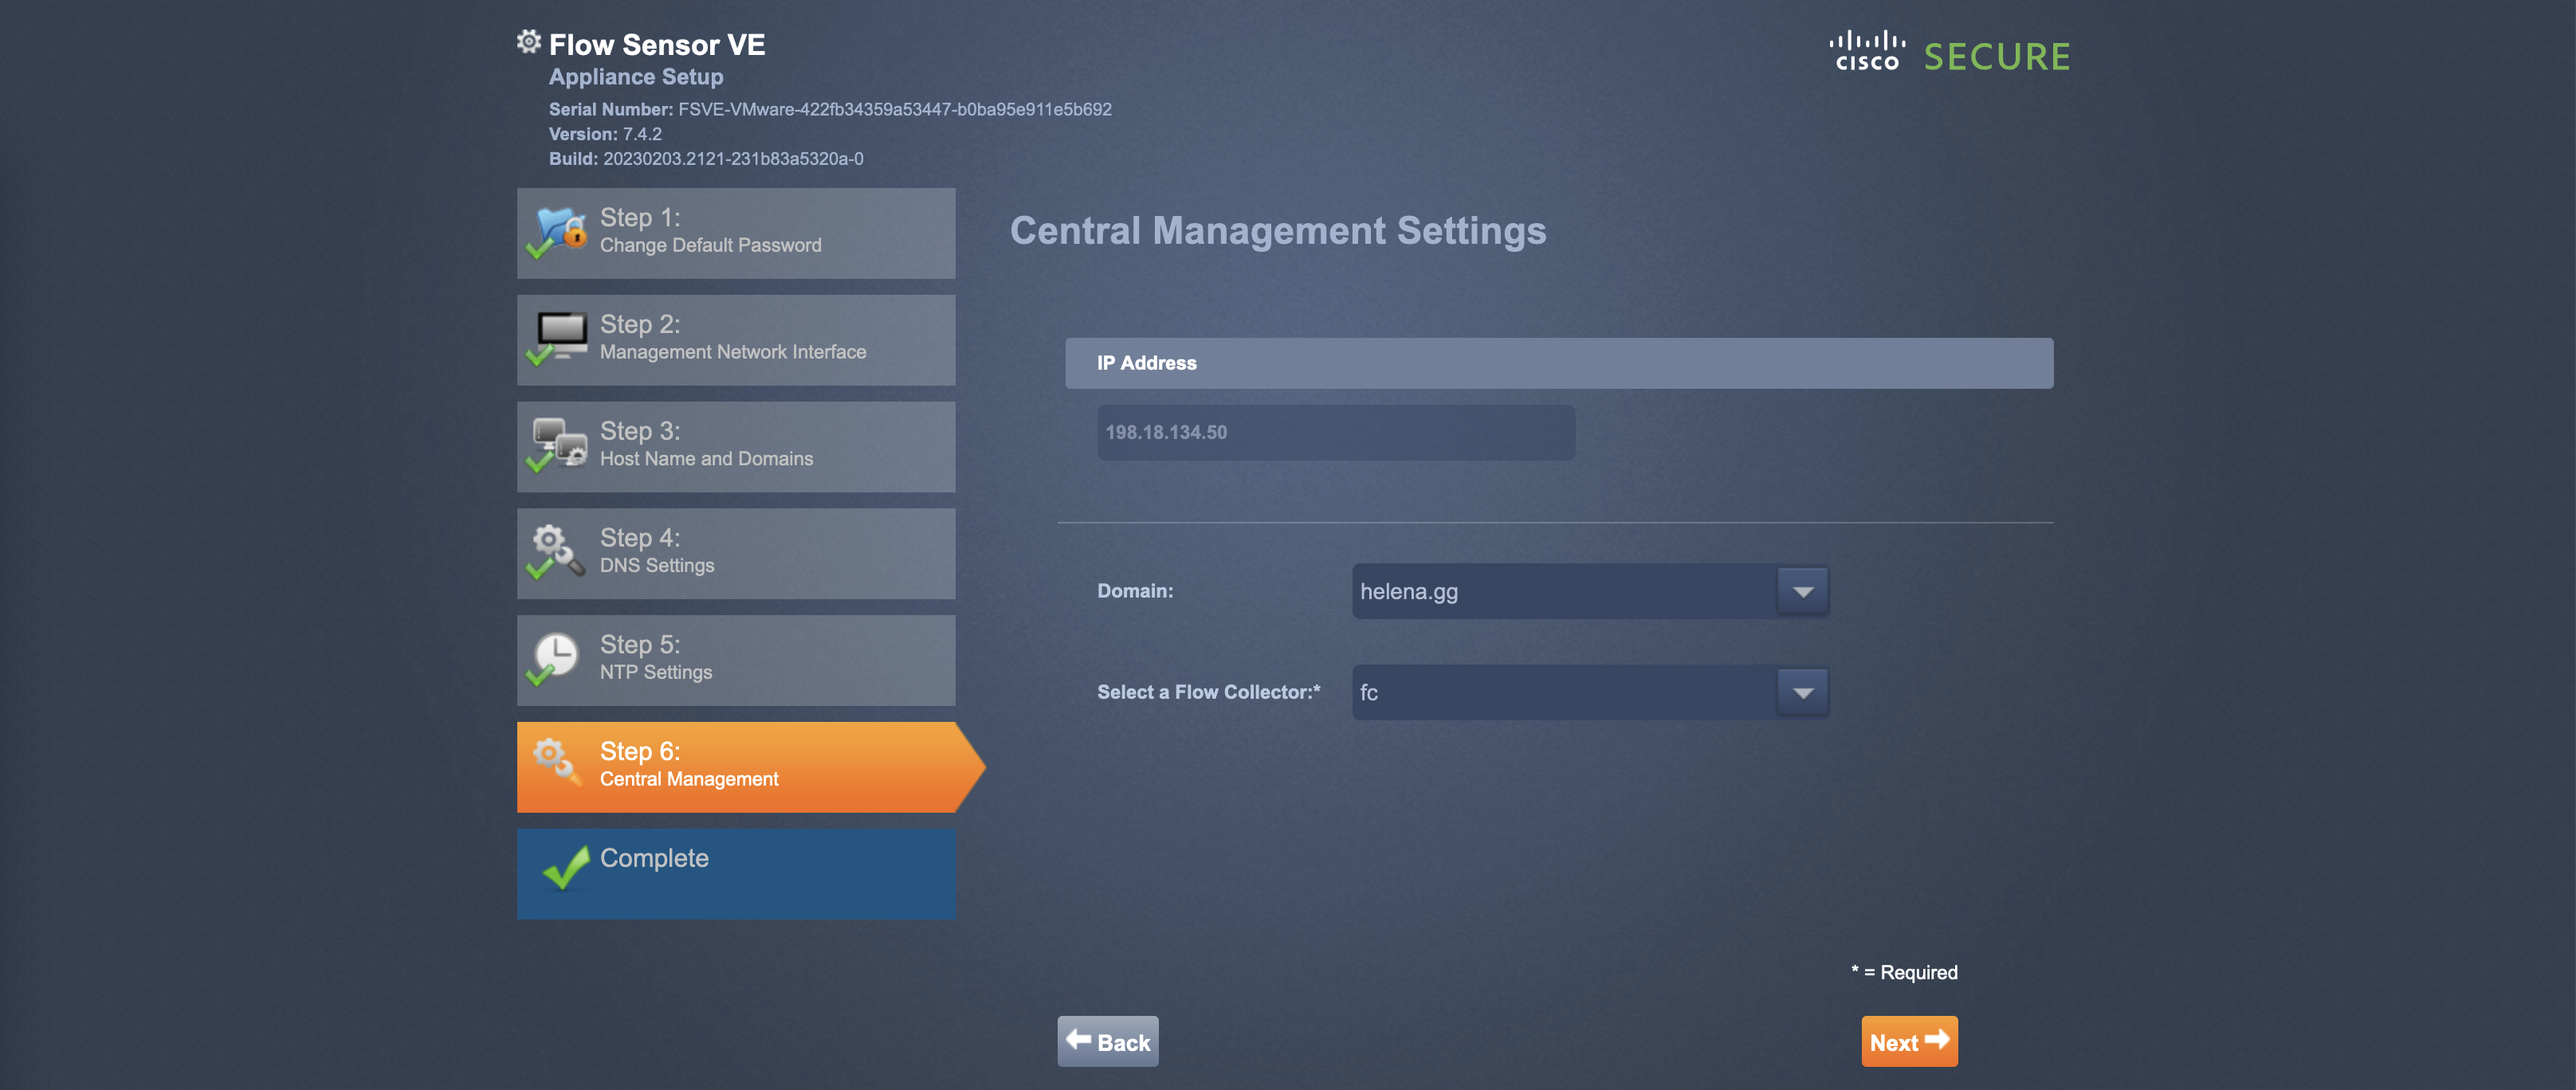Screen dimensions: 2576x1090
Task: Open the helena.gg domain combo box
Action: [x=1563, y=591]
